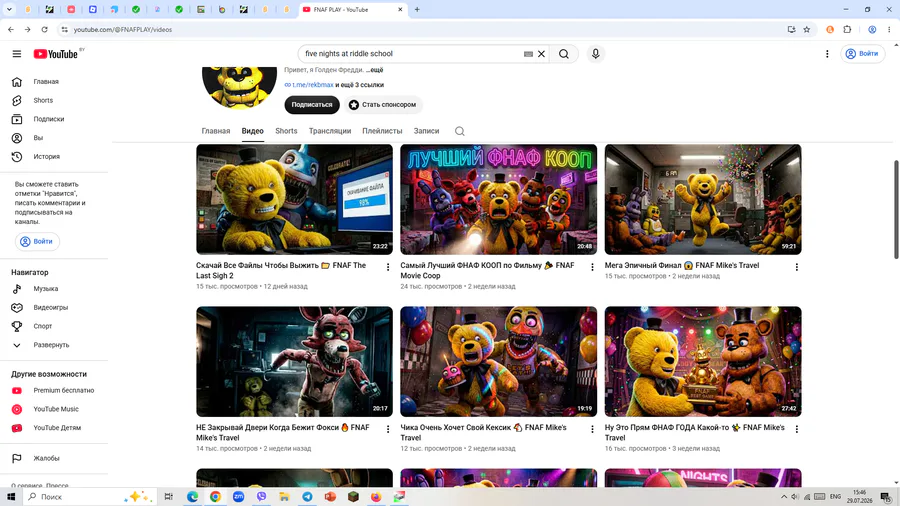Select the Видео channel tab
This screenshot has height=506, width=900.
pyautogui.click(x=253, y=131)
